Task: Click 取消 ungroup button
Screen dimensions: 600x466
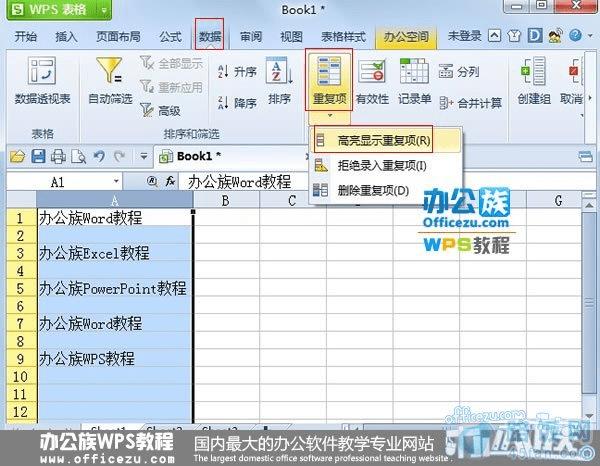Action: (572, 80)
